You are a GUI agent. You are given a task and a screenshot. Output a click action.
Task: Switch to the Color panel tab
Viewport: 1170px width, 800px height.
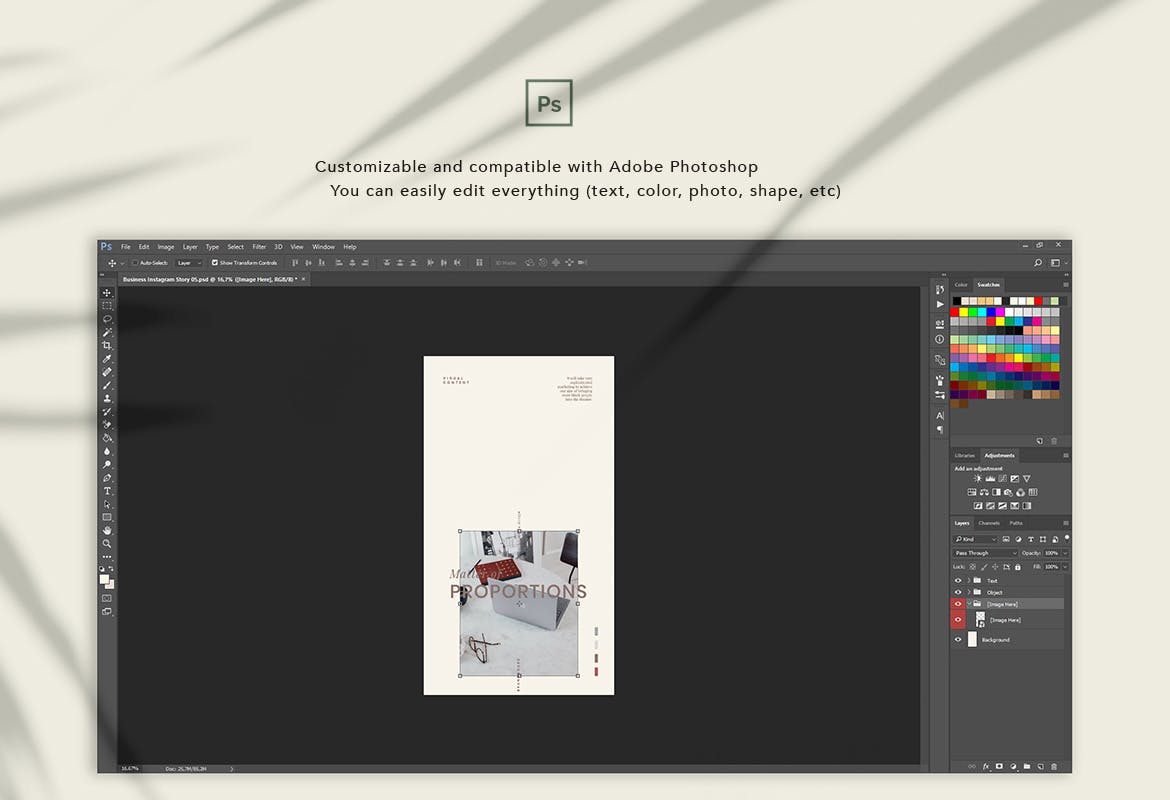[961, 285]
